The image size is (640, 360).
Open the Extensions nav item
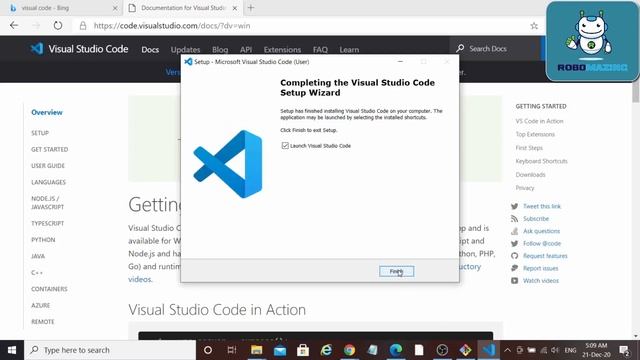pyautogui.click(x=282, y=50)
